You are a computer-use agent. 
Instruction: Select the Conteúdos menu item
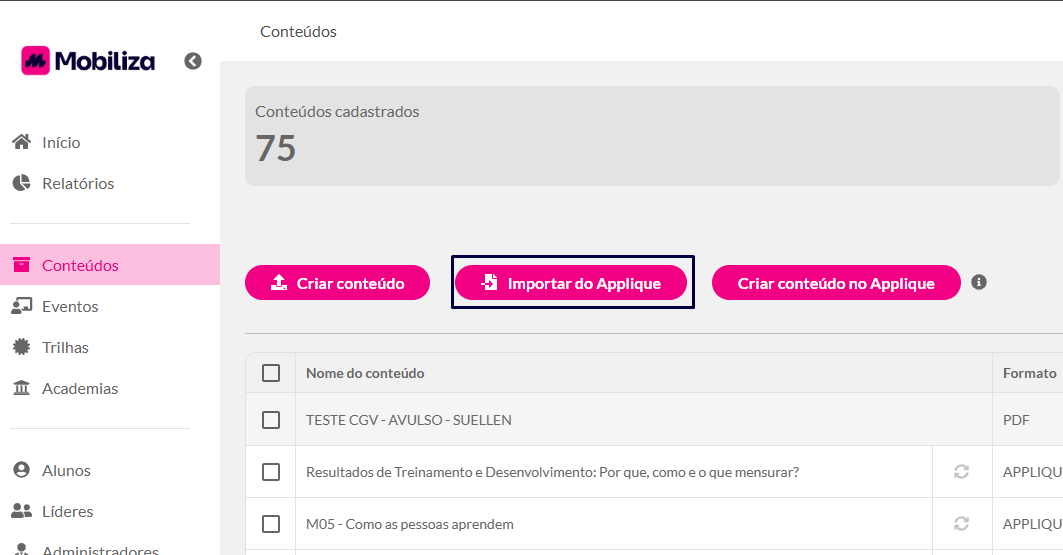click(x=110, y=265)
